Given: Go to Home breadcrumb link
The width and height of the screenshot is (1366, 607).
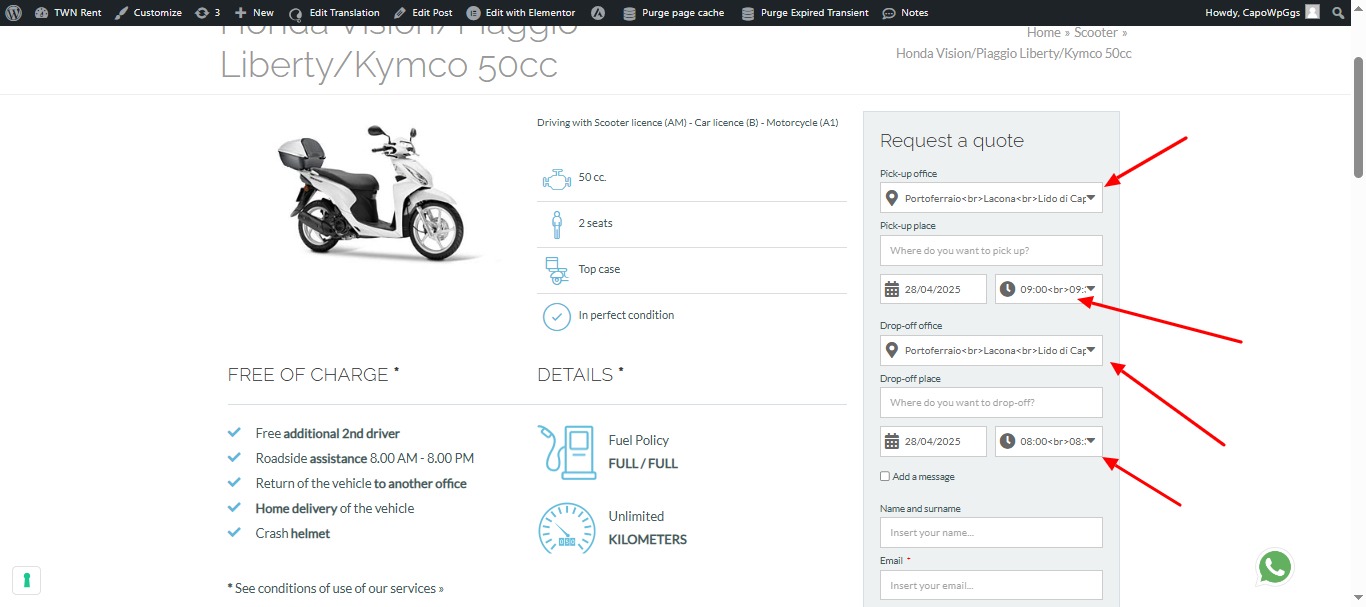Looking at the screenshot, I should point(1043,33).
